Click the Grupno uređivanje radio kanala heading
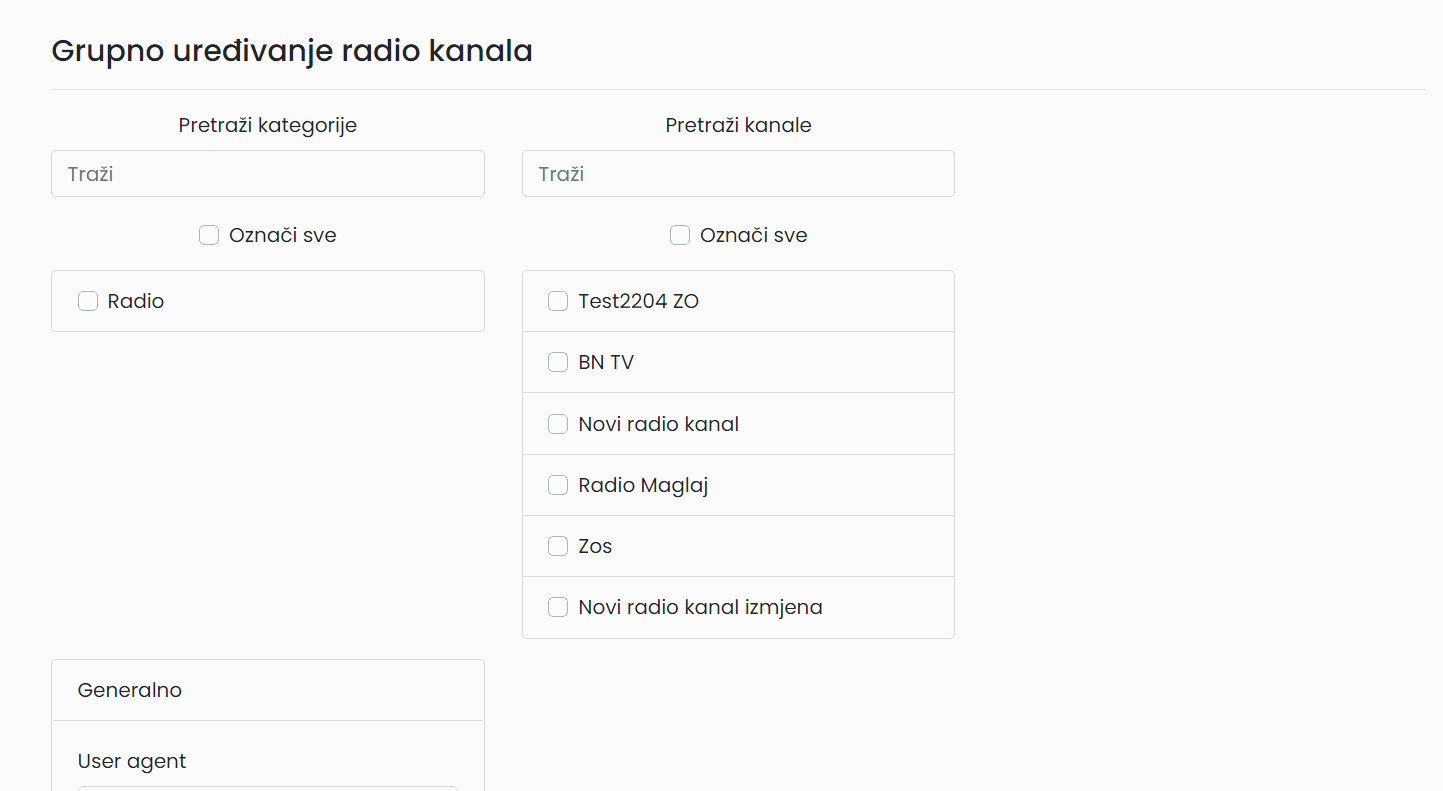 pyautogui.click(x=292, y=51)
